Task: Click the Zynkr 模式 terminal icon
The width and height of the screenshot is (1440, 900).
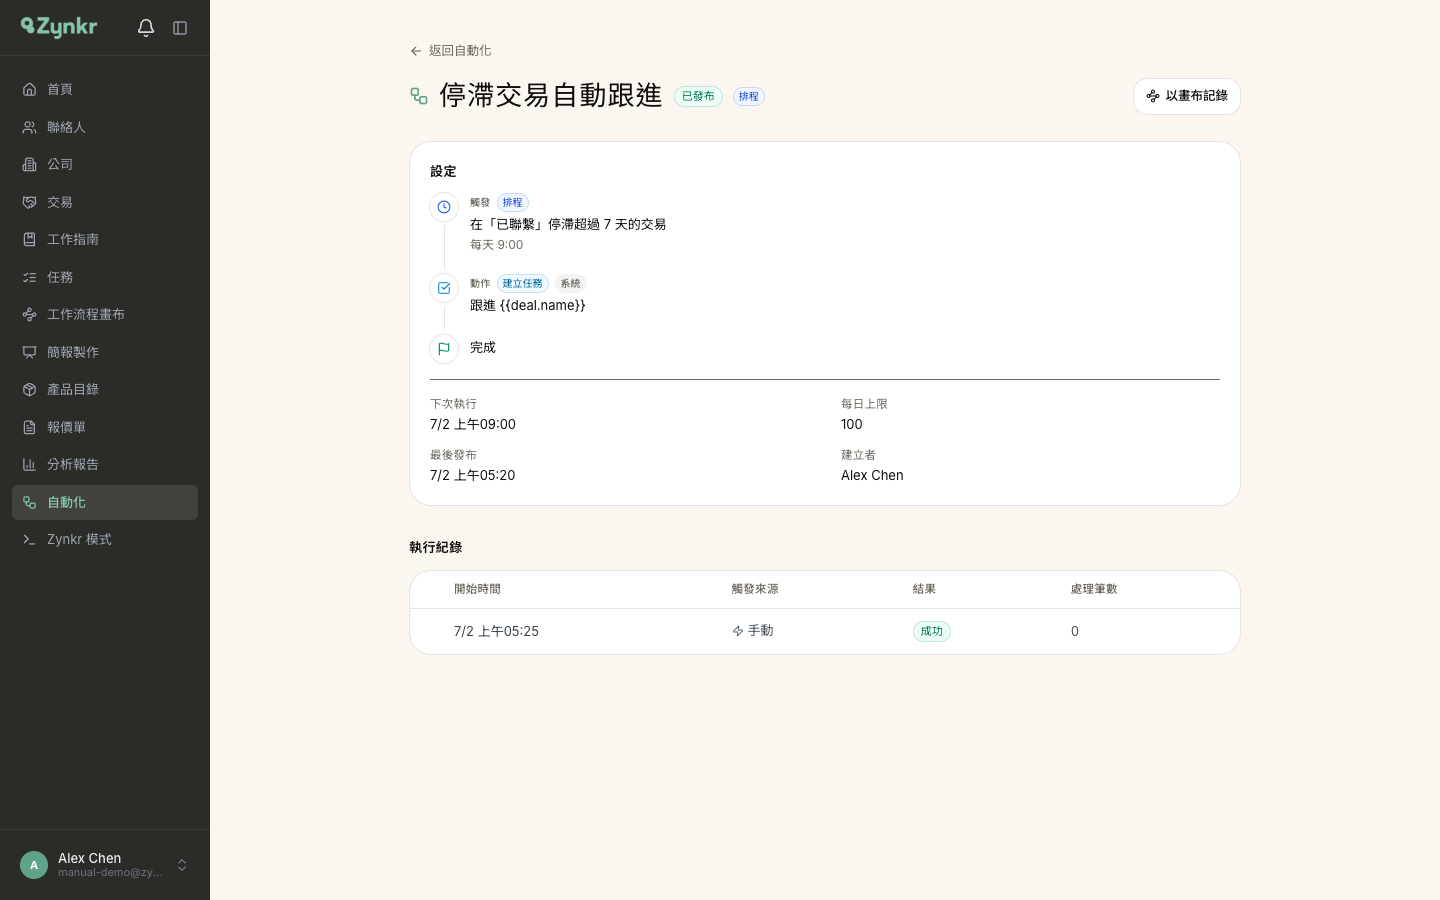Action: [30, 539]
